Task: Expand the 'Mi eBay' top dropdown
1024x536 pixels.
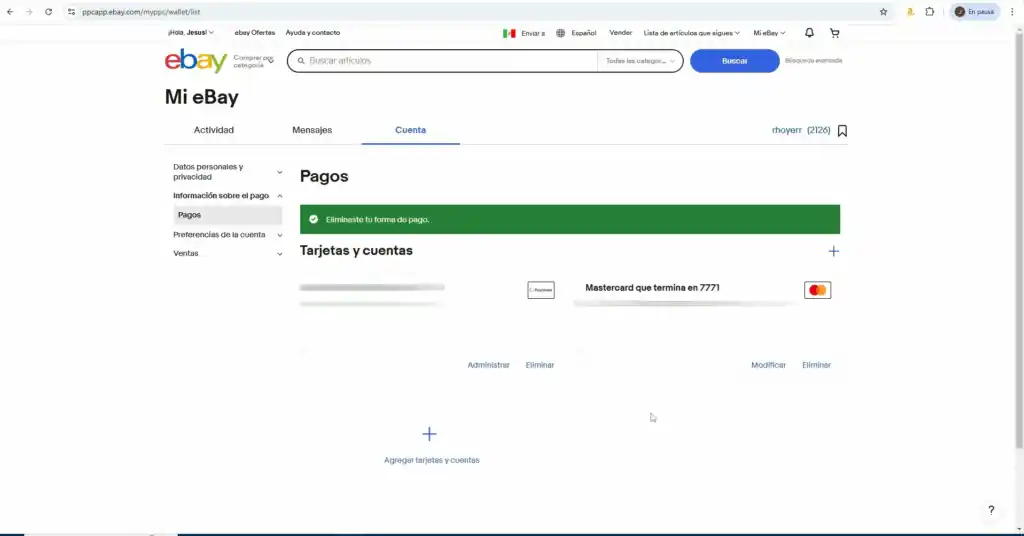Action: point(769,33)
